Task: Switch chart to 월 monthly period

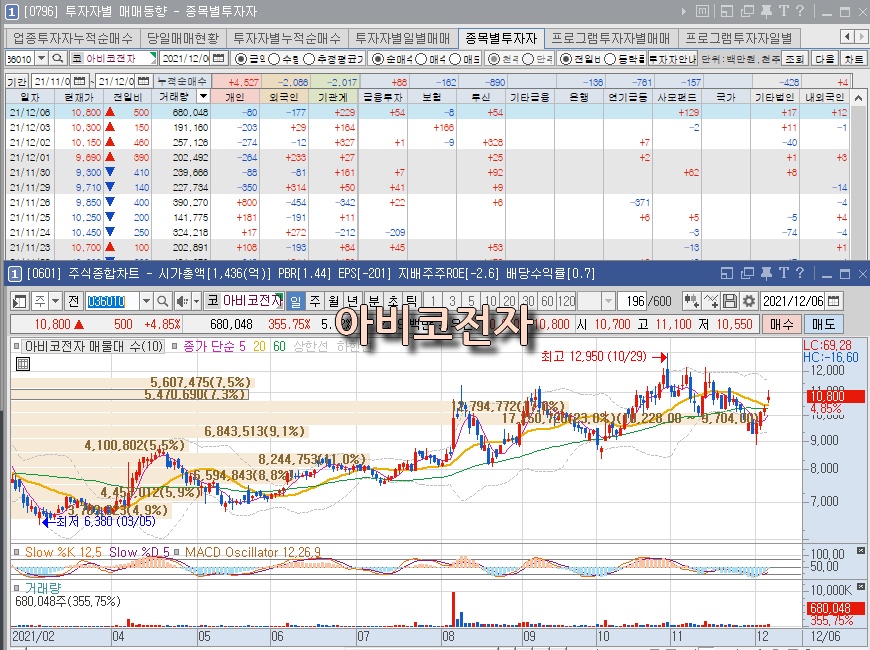Action: (333, 301)
